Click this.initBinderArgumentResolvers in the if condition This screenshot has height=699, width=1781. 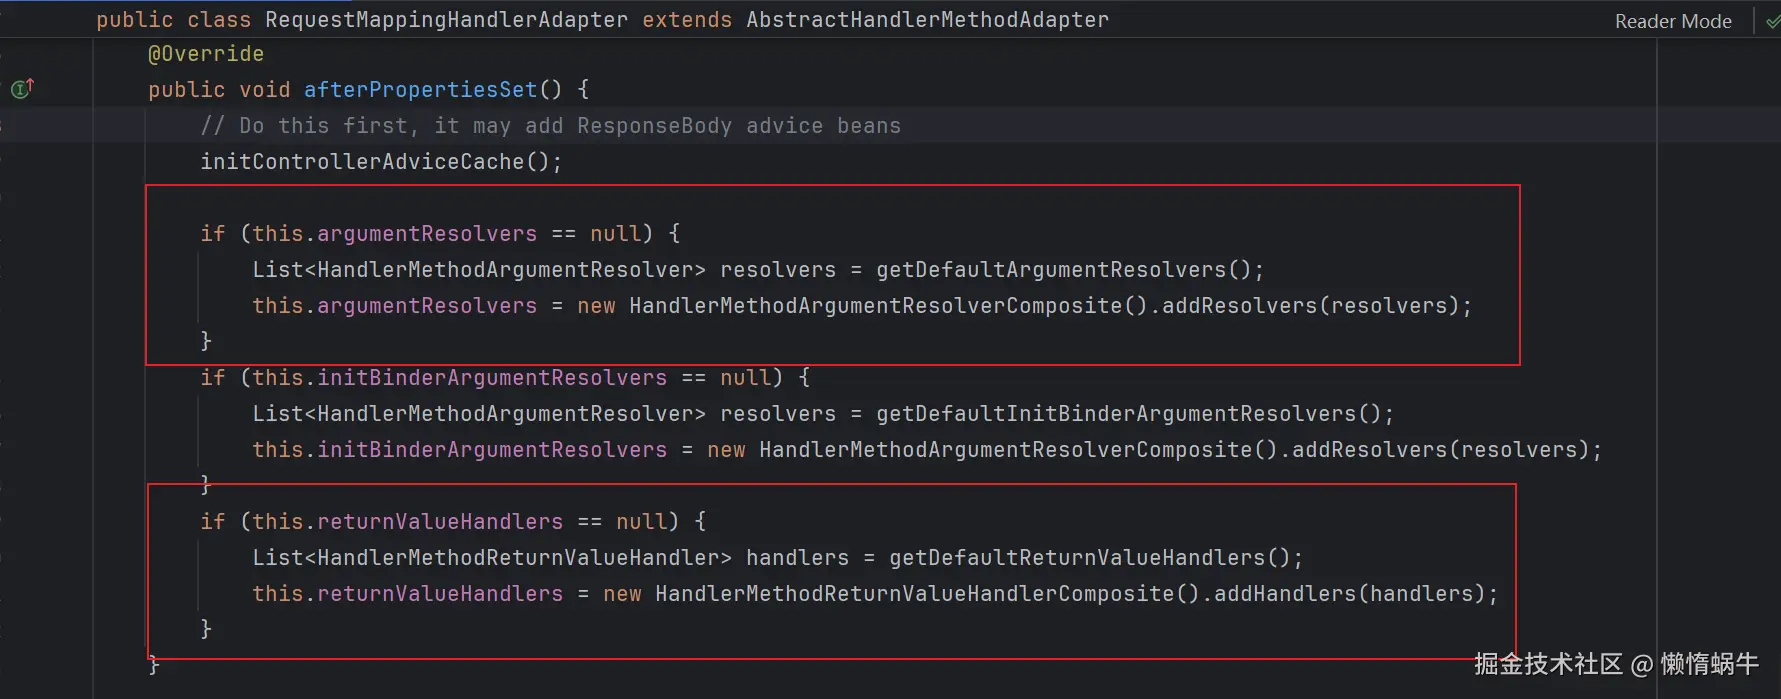[x=459, y=378]
